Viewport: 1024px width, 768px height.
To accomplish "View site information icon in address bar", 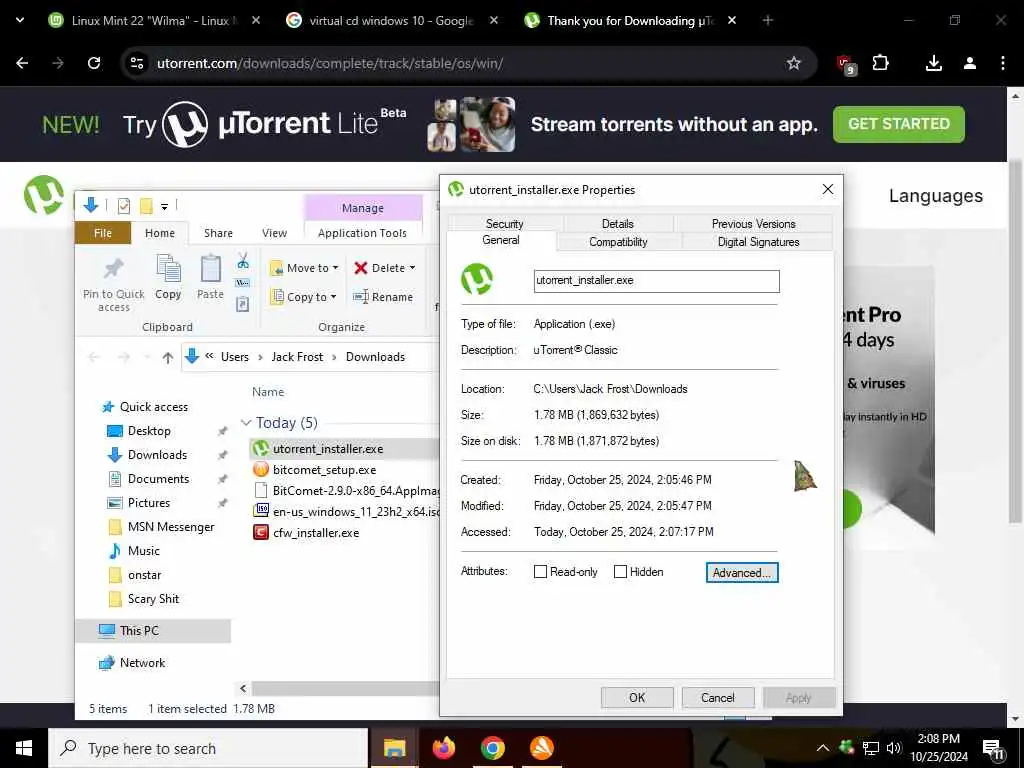I will point(136,63).
